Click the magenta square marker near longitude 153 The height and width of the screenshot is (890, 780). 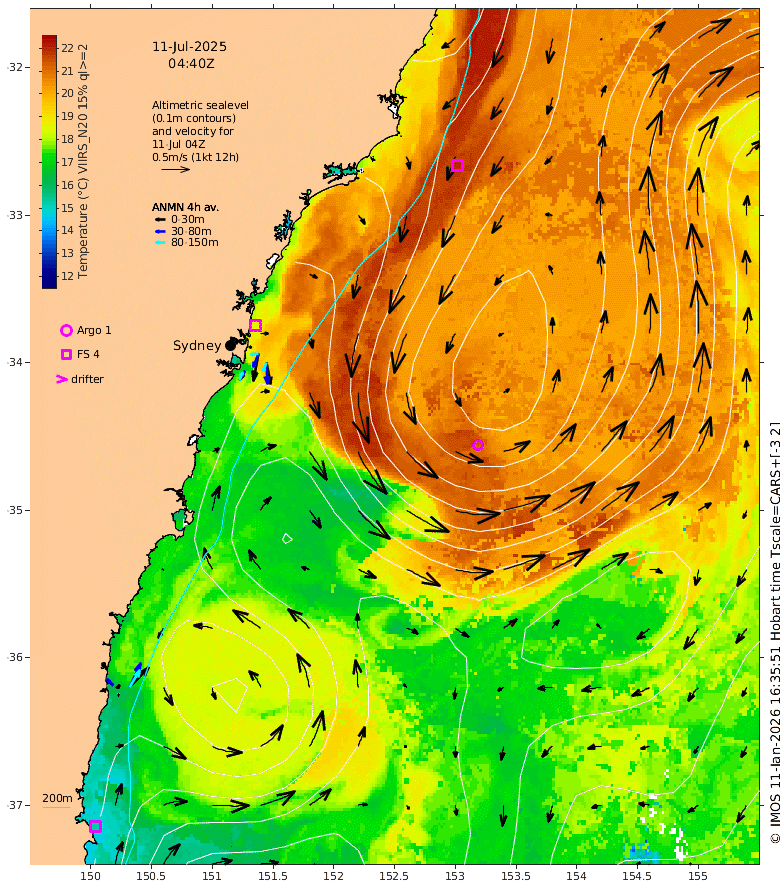click(458, 166)
